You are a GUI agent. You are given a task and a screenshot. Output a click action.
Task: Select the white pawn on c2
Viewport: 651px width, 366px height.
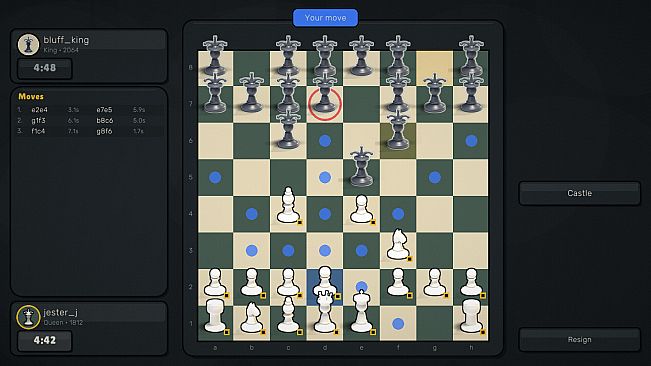coord(288,283)
